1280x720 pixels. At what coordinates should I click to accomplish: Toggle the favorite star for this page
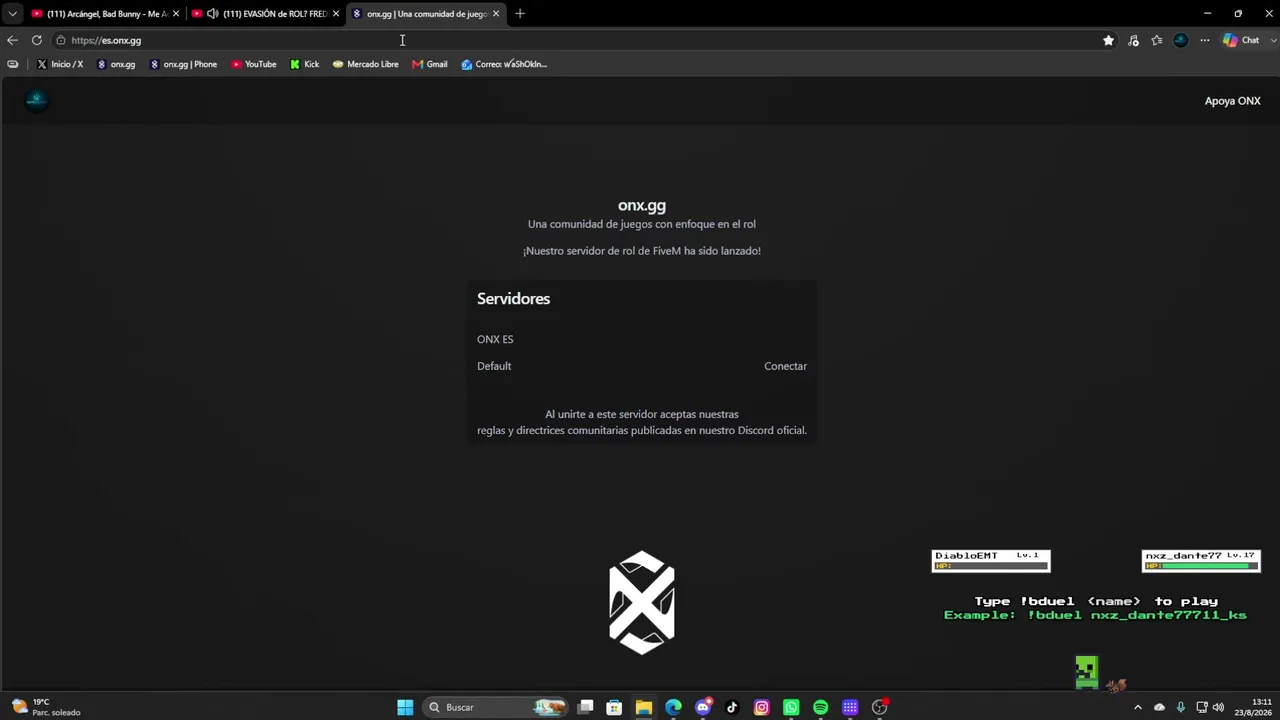(x=1108, y=40)
